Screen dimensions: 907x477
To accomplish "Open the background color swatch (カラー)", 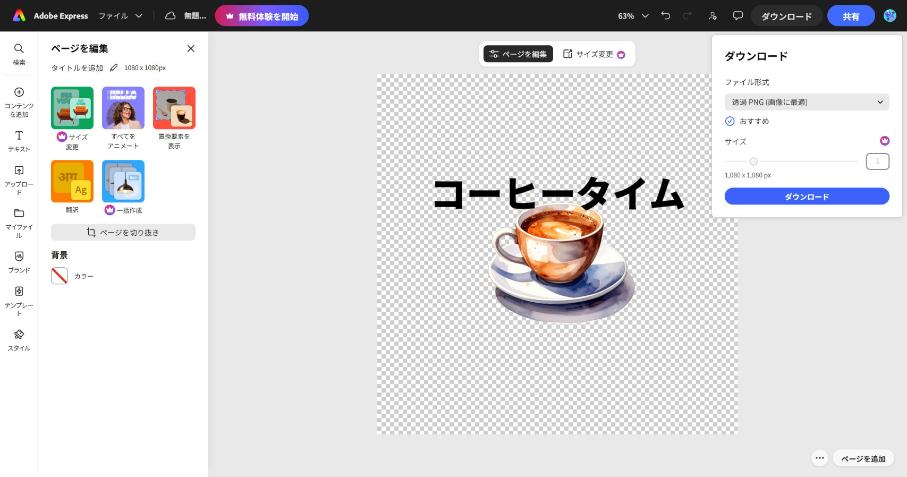I will click(60, 276).
